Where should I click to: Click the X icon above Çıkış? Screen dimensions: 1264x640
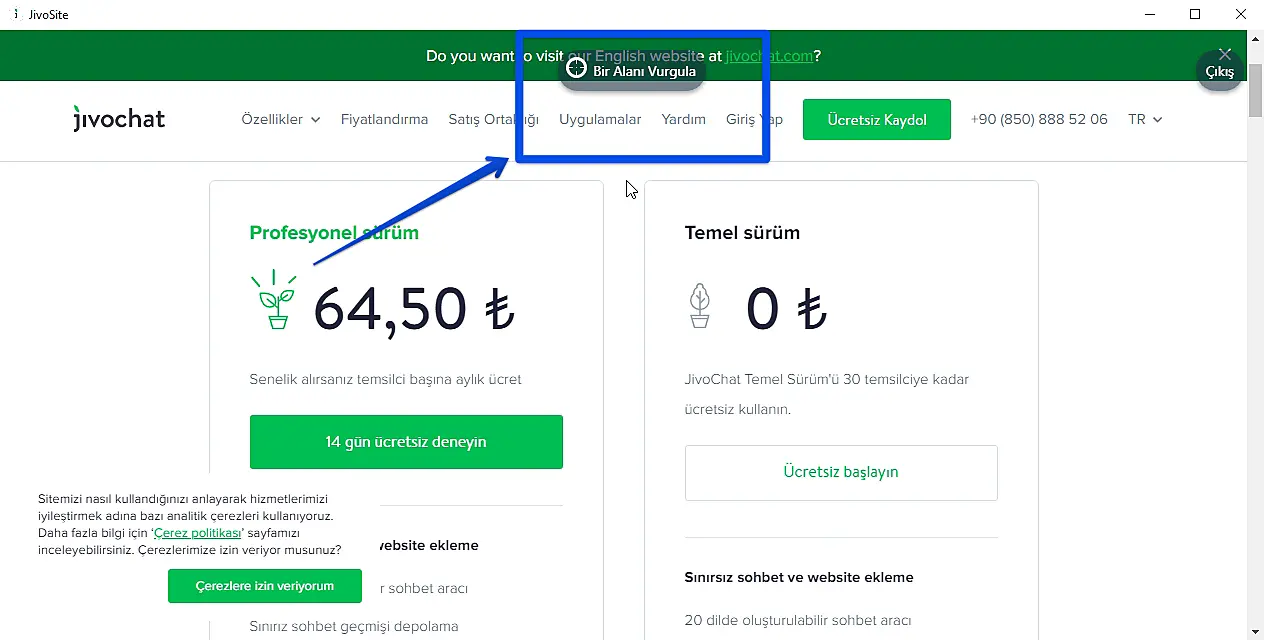click(1225, 55)
